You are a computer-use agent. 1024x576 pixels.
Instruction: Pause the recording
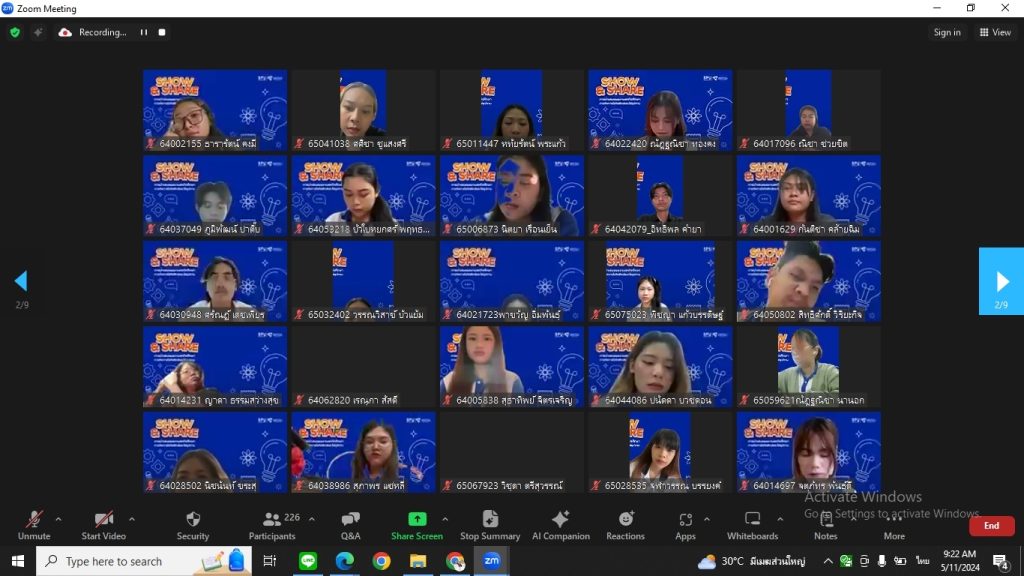tap(144, 32)
